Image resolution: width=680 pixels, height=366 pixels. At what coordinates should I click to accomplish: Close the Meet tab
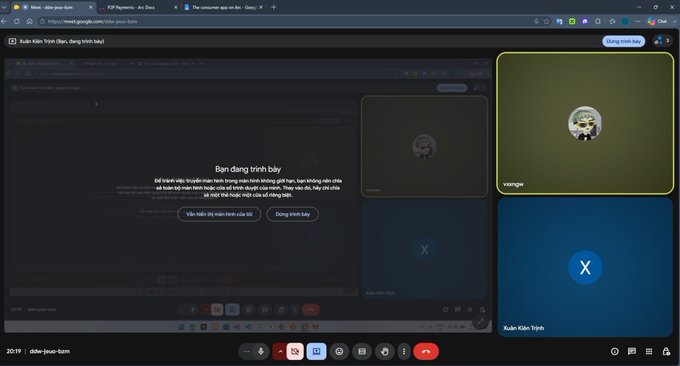(x=91, y=7)
